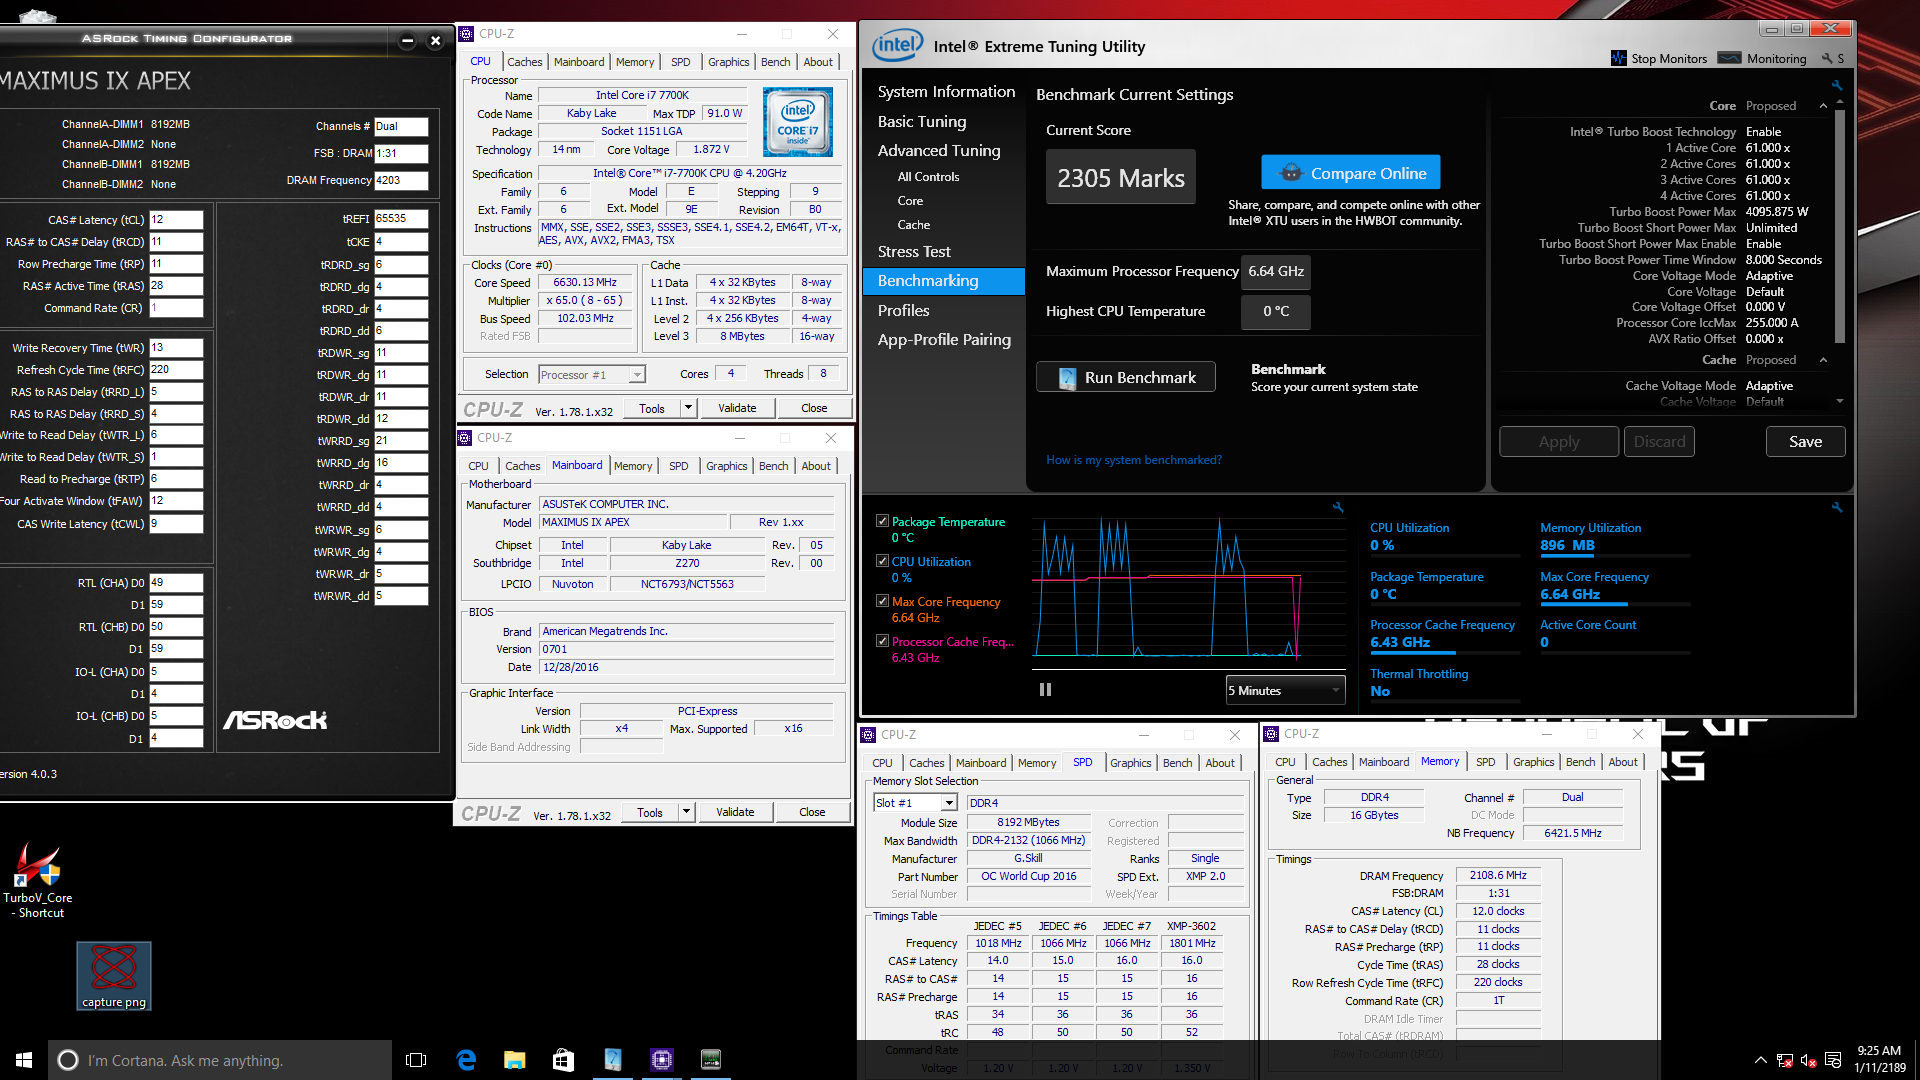Open the Action Center notification icon

click(1833, 1060)
